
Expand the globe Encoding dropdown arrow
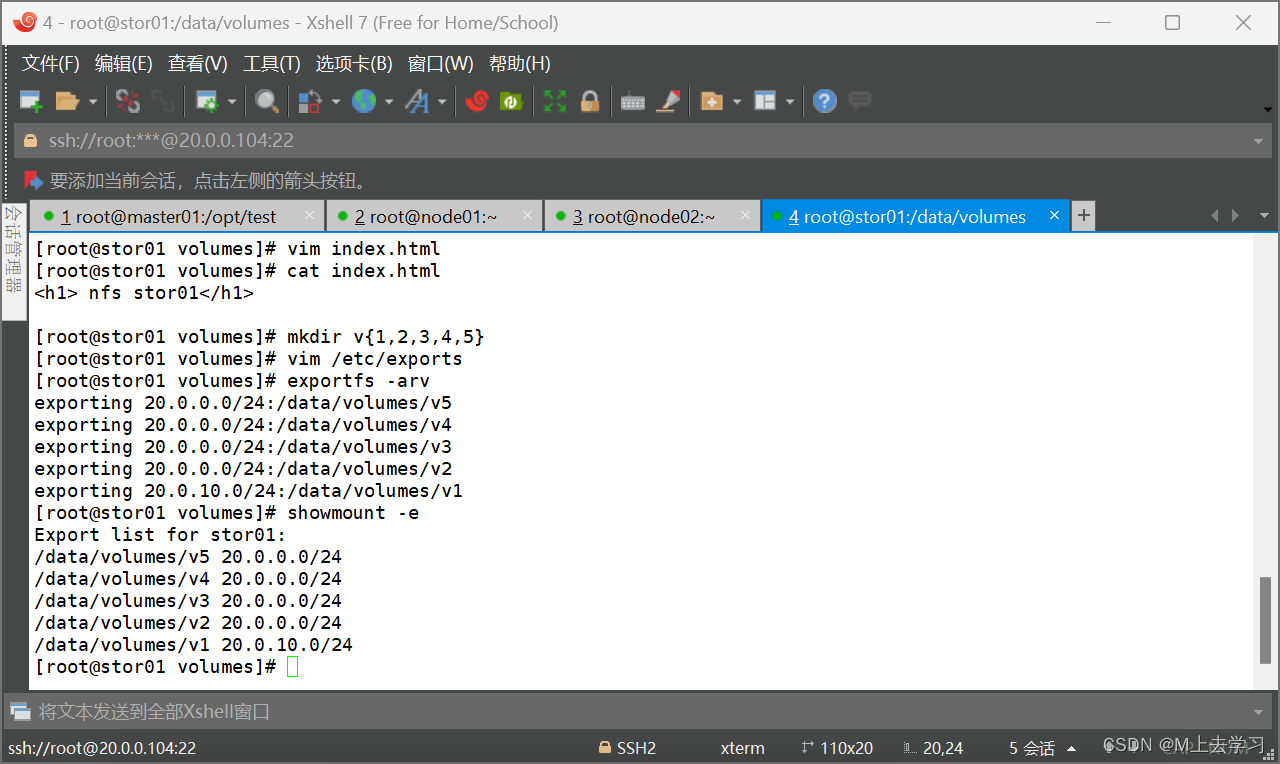coord(388,102)
